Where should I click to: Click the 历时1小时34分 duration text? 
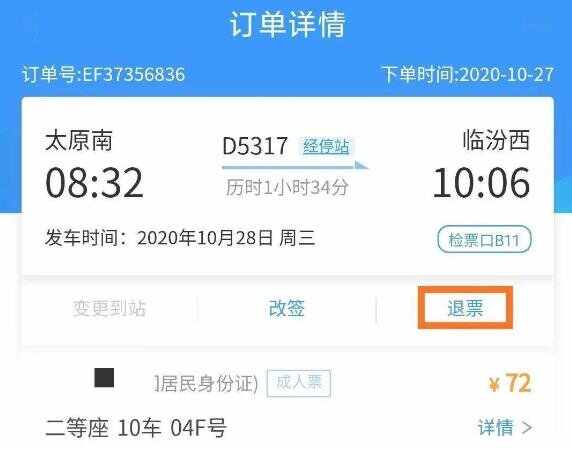point(287,187)
